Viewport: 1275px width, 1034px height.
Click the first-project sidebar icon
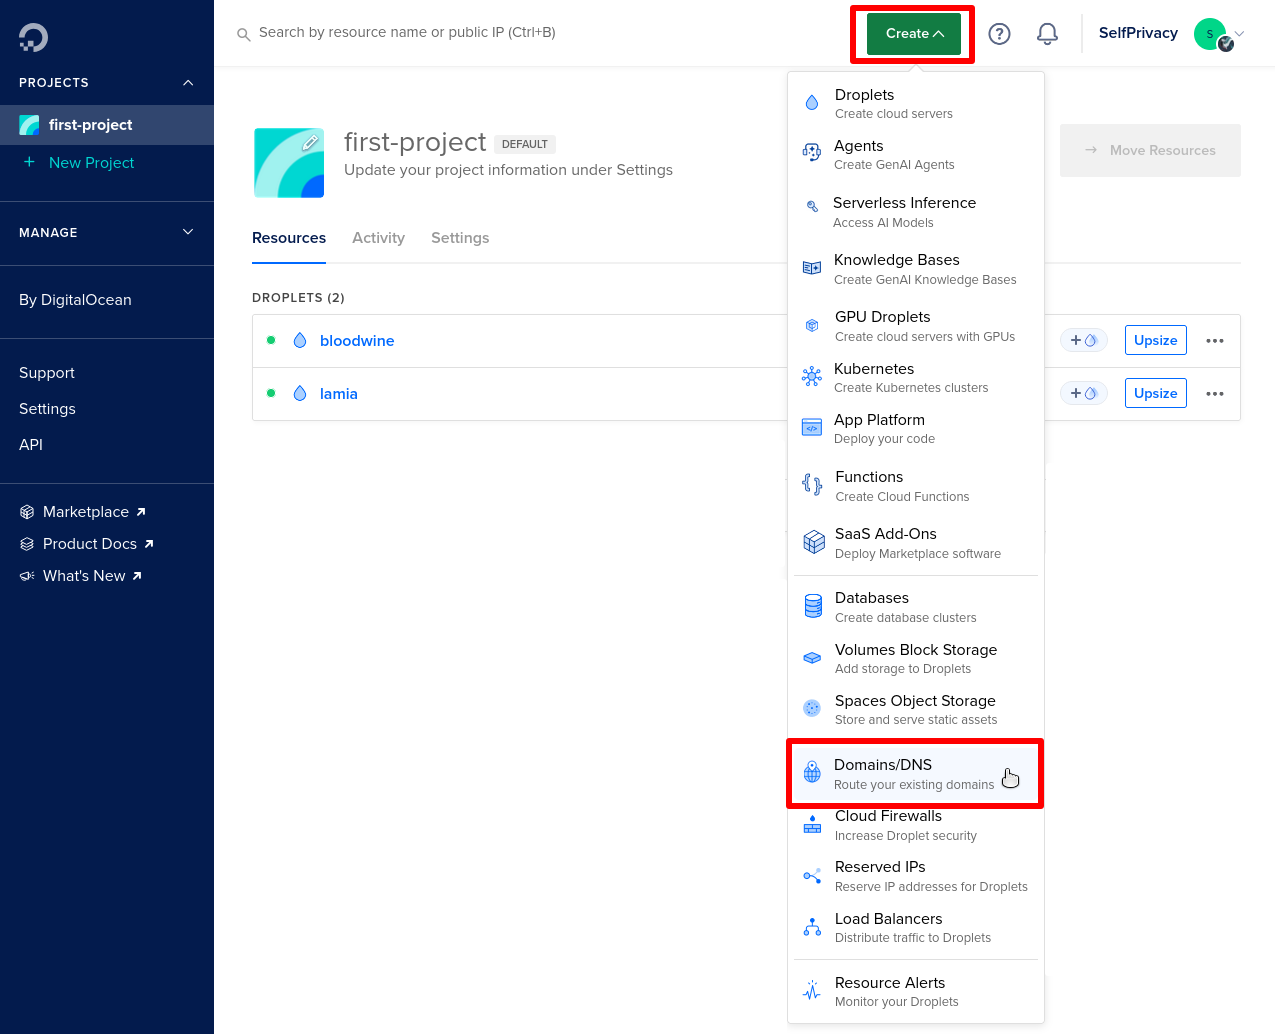[x=29, y=125]
